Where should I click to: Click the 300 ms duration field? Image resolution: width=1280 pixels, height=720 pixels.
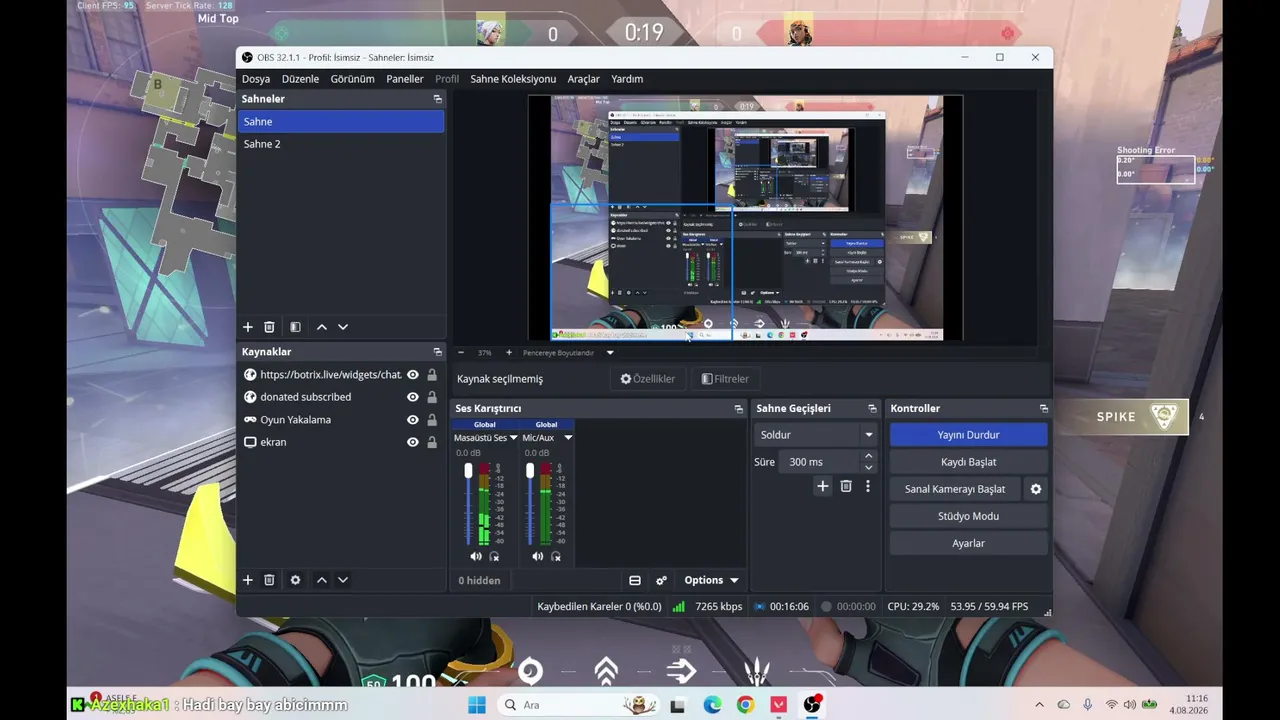(x=820, y=462)
